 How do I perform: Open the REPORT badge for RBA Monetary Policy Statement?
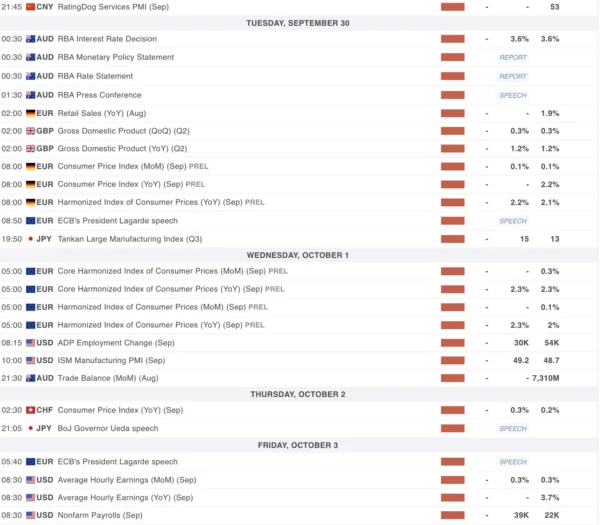click(513, 58)
